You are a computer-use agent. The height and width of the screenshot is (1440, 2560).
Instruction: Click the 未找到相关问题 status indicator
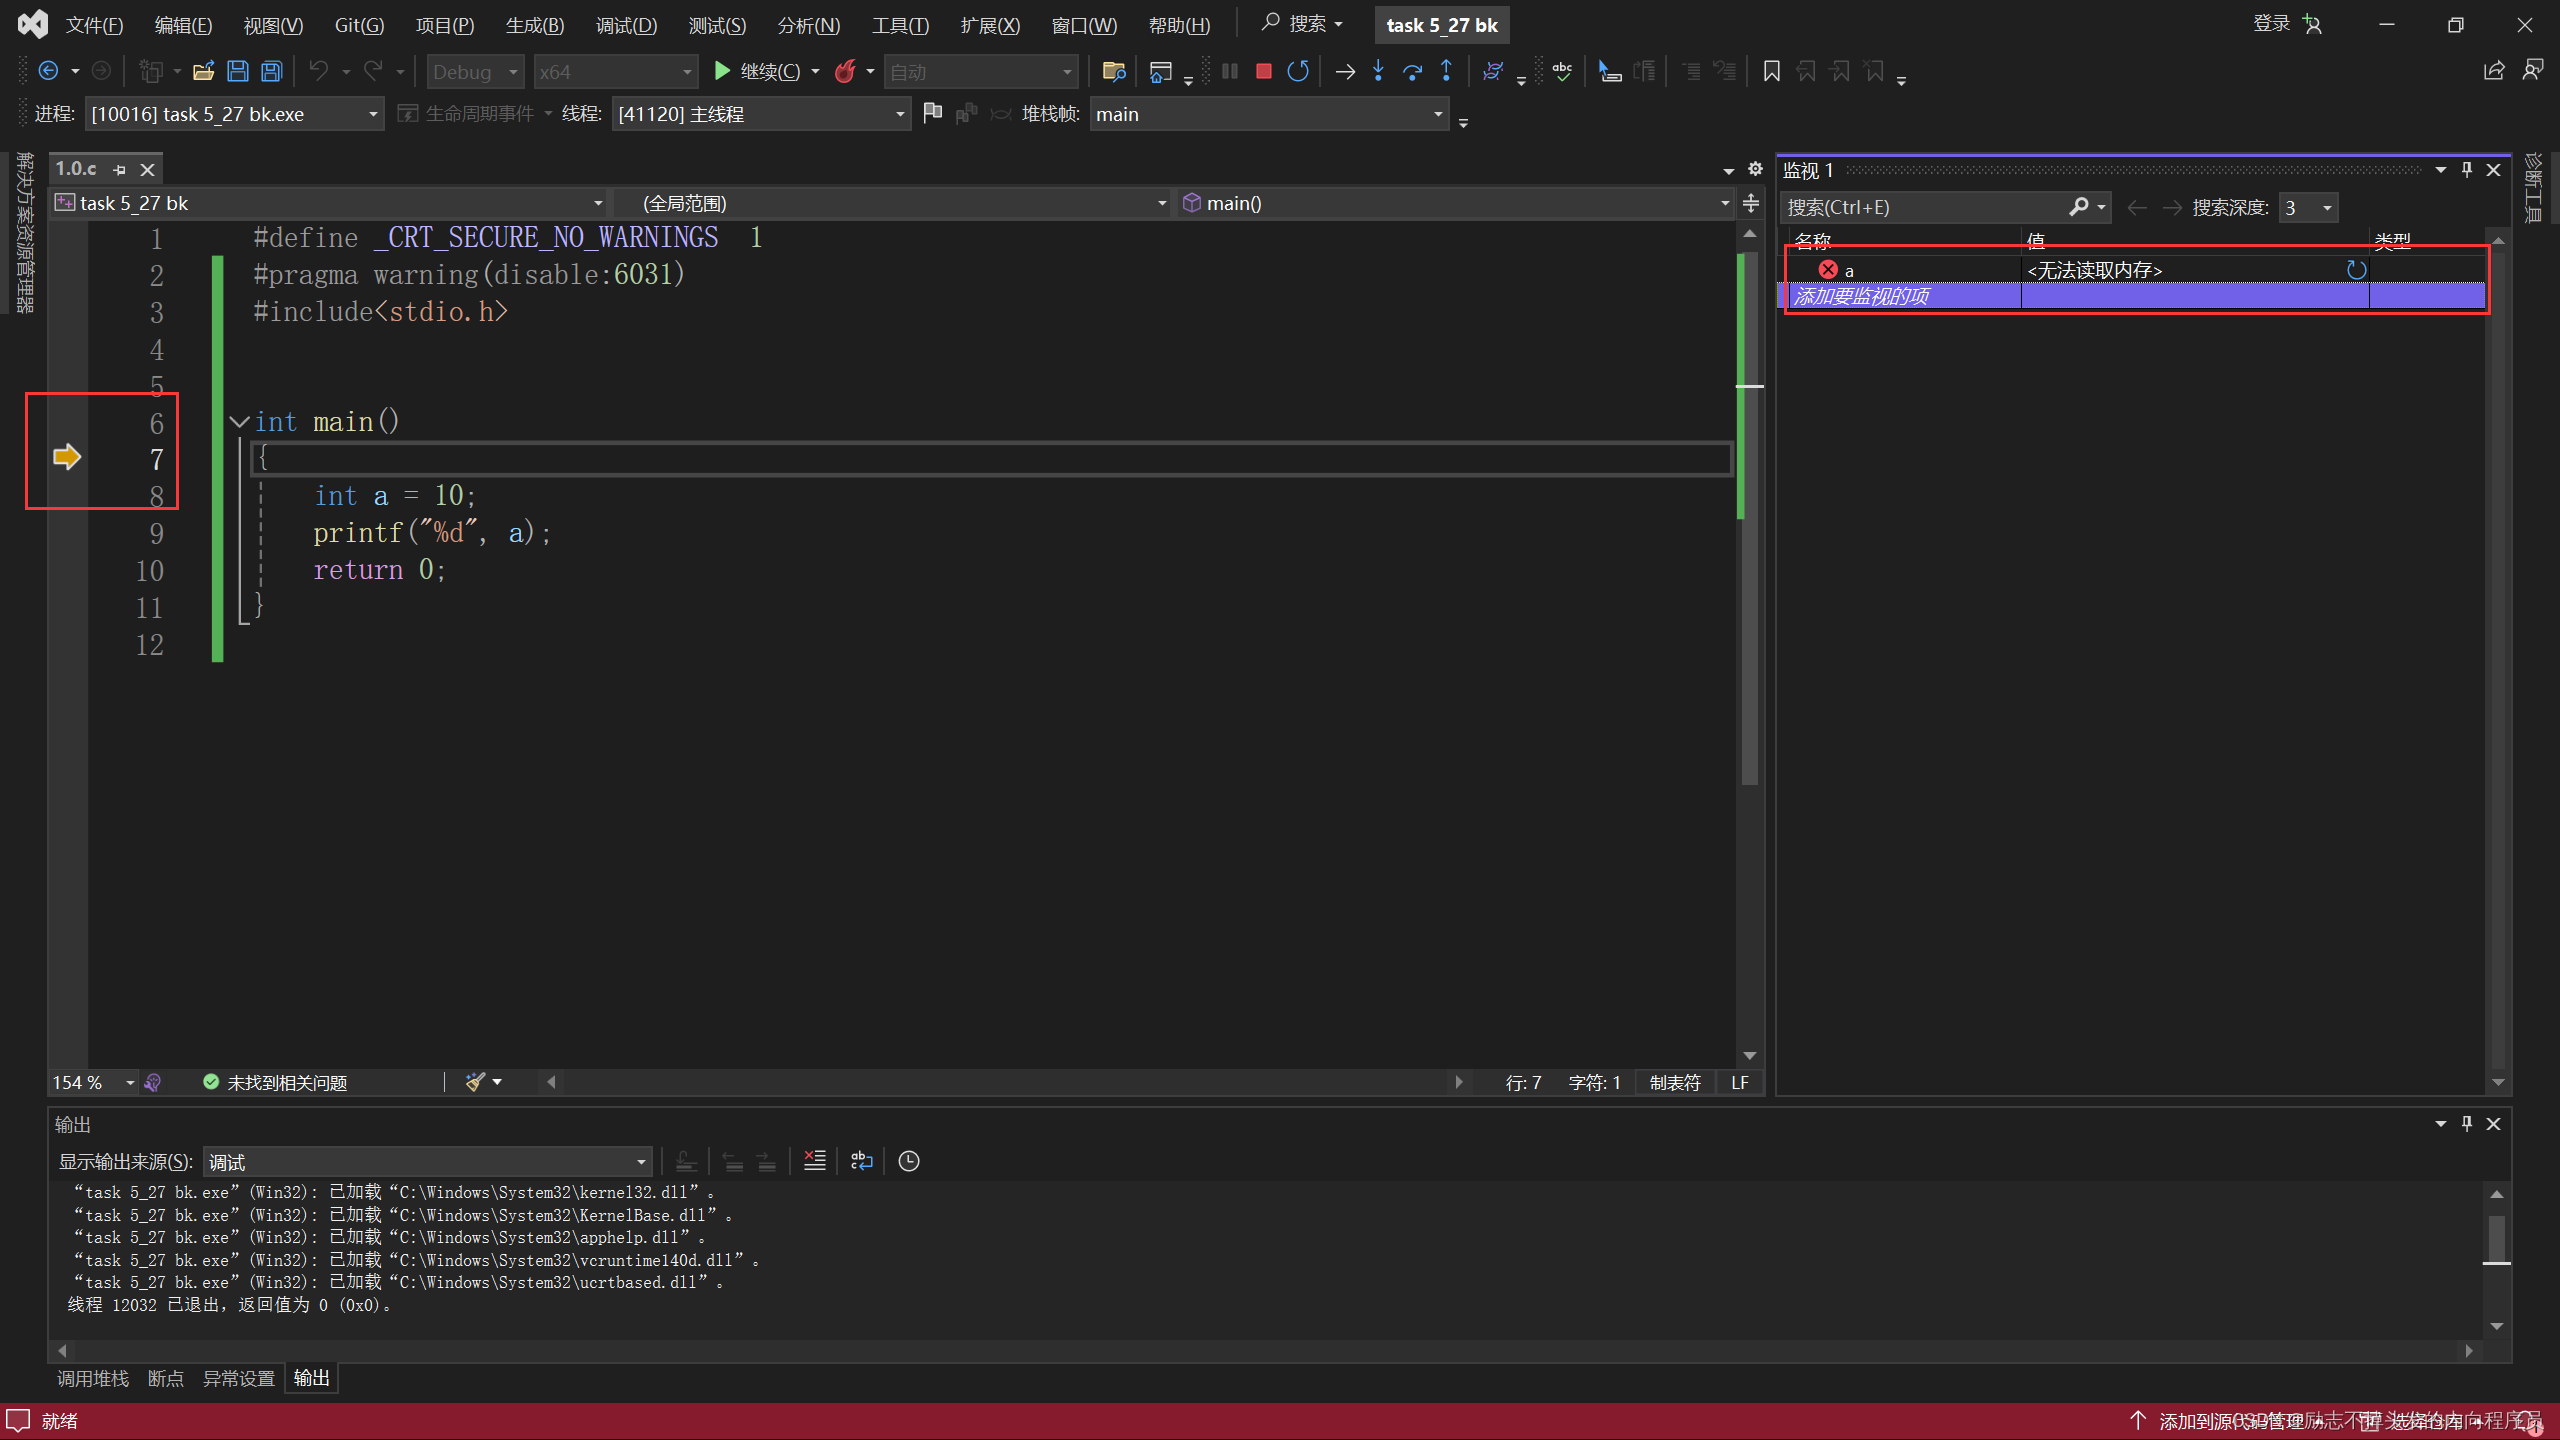click(x=275, y=1082)
